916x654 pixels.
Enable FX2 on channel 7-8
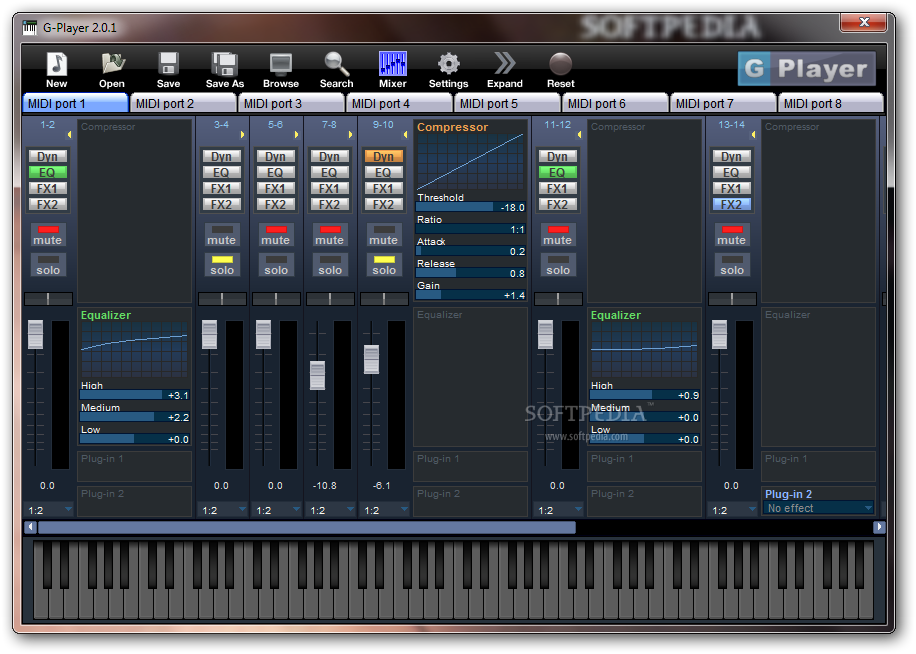[329, 204]
